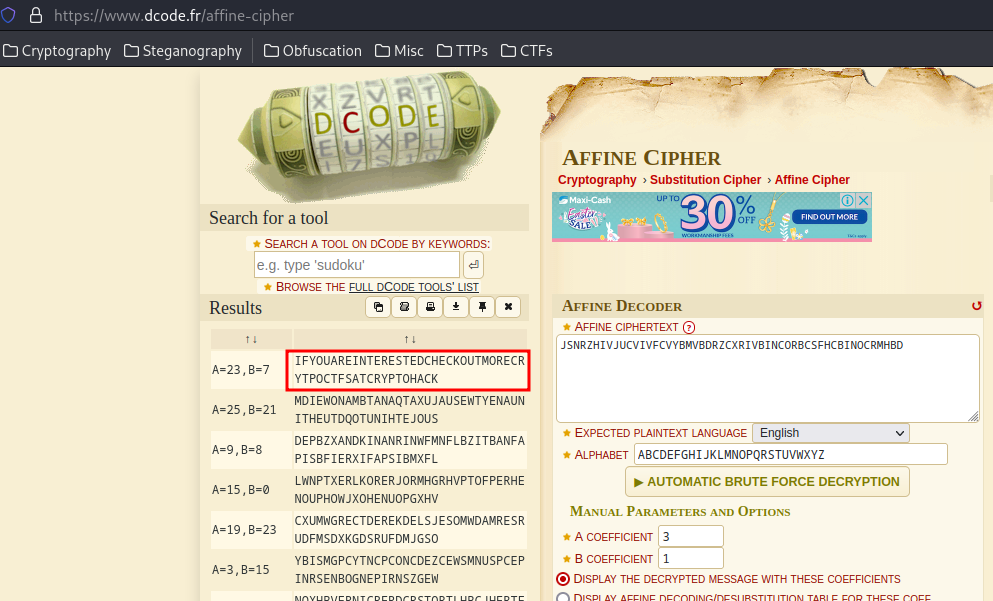Focus the 'e.g. type sudoku' search field
Viewport: 993px width, 601px height.
pyautogui.click(x=357, y=265)
